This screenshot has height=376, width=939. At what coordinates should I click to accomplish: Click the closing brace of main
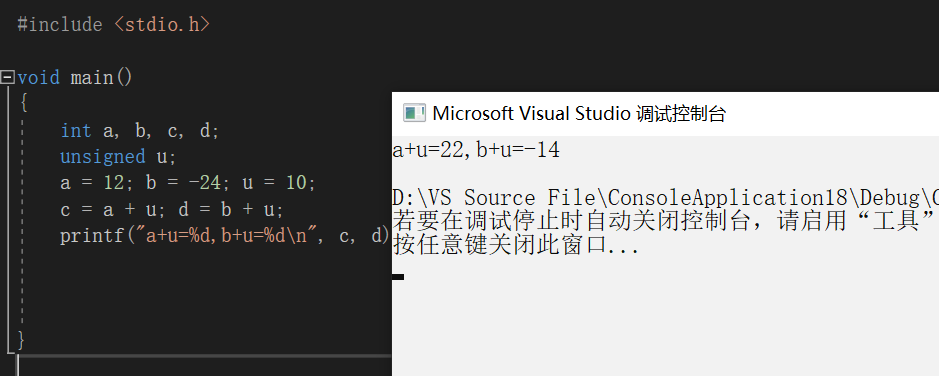point(22,340)
